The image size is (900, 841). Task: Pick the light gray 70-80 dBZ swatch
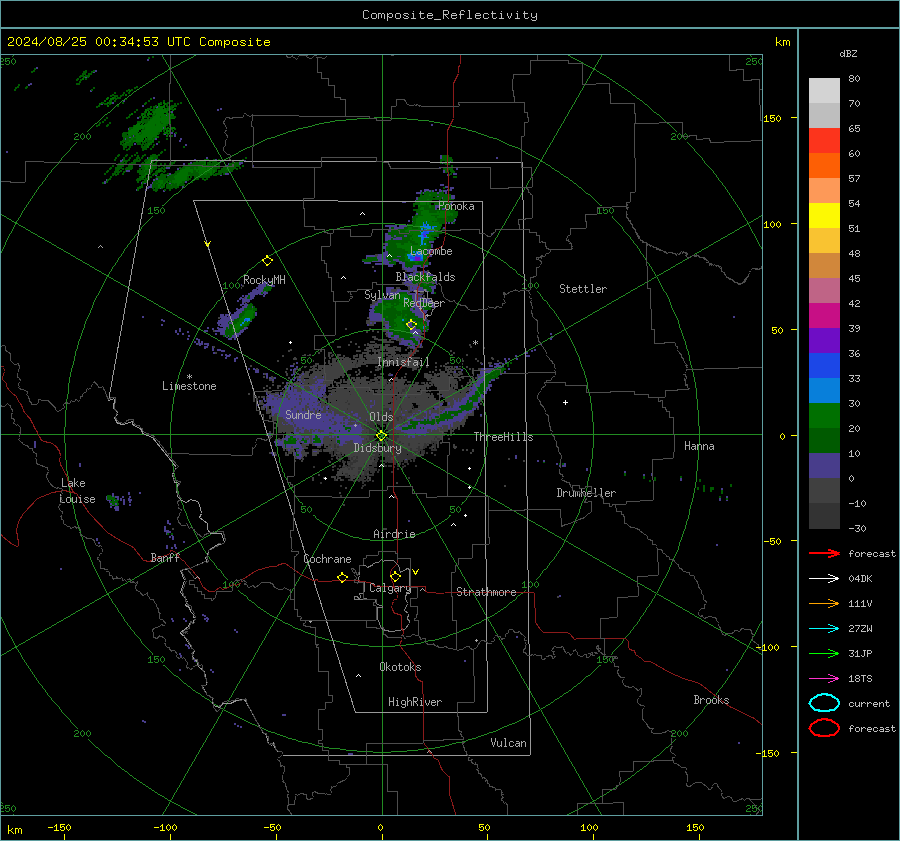point(824,91)
